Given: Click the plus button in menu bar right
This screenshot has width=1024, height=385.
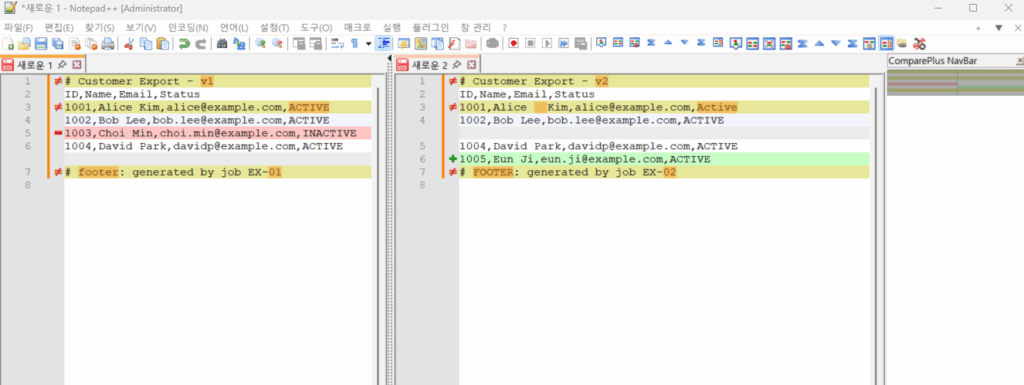Looking at the screenshot, I should pyautogui.click(x=978, y=28).
